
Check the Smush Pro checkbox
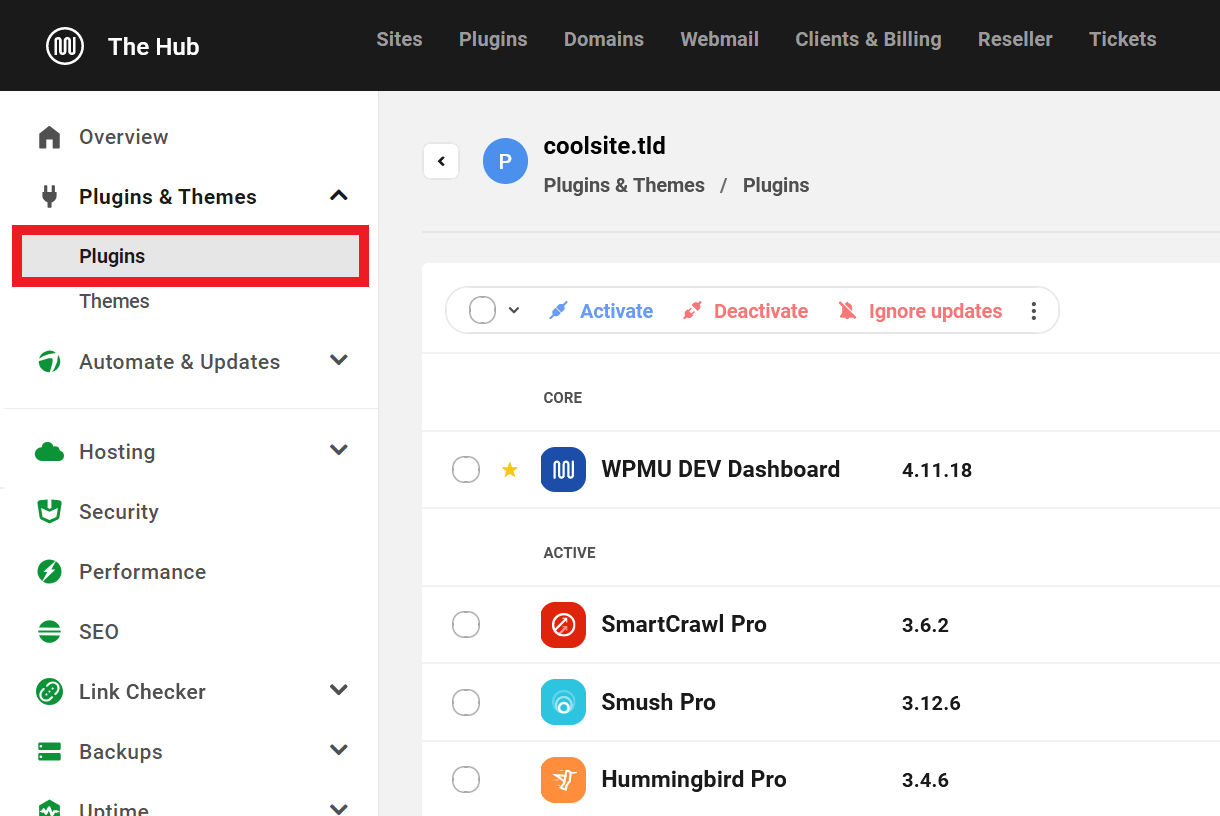(466, 703)
